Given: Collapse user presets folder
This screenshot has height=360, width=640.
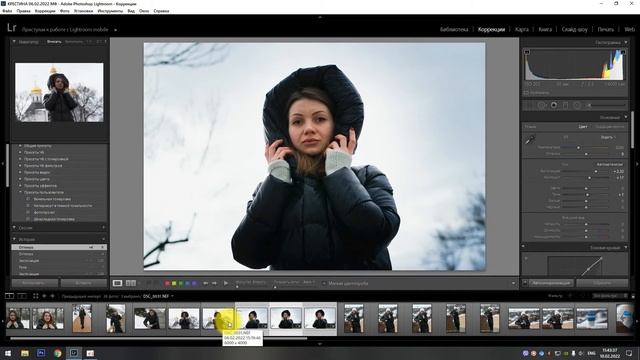Looking at the screenshot, I should pyautogui.click(x=20, y=192).
